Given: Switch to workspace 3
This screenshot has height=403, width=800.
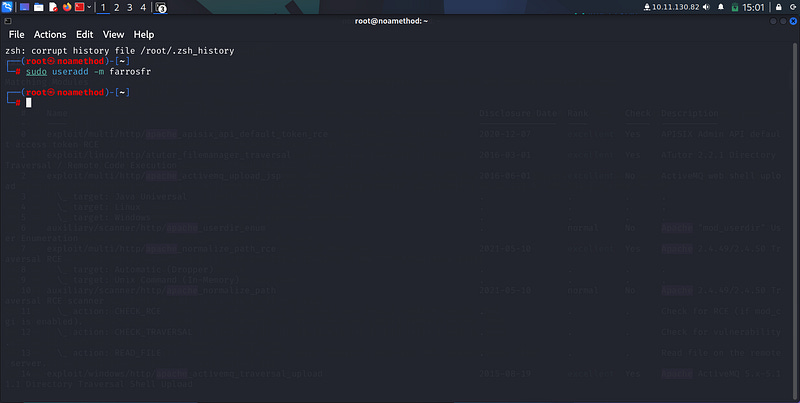Looking at the screenshot, I should 130,7.
